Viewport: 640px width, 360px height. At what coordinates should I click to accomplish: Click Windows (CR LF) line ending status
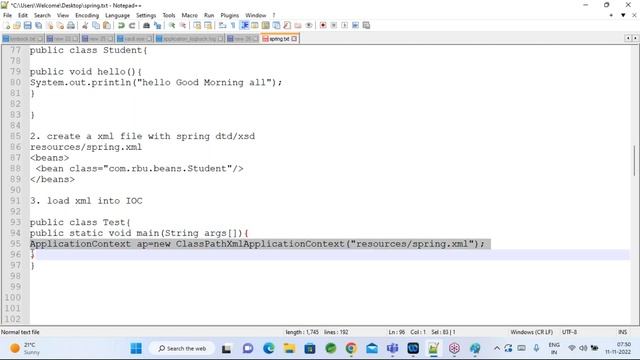pyautogui.click(x=531, y=332)
